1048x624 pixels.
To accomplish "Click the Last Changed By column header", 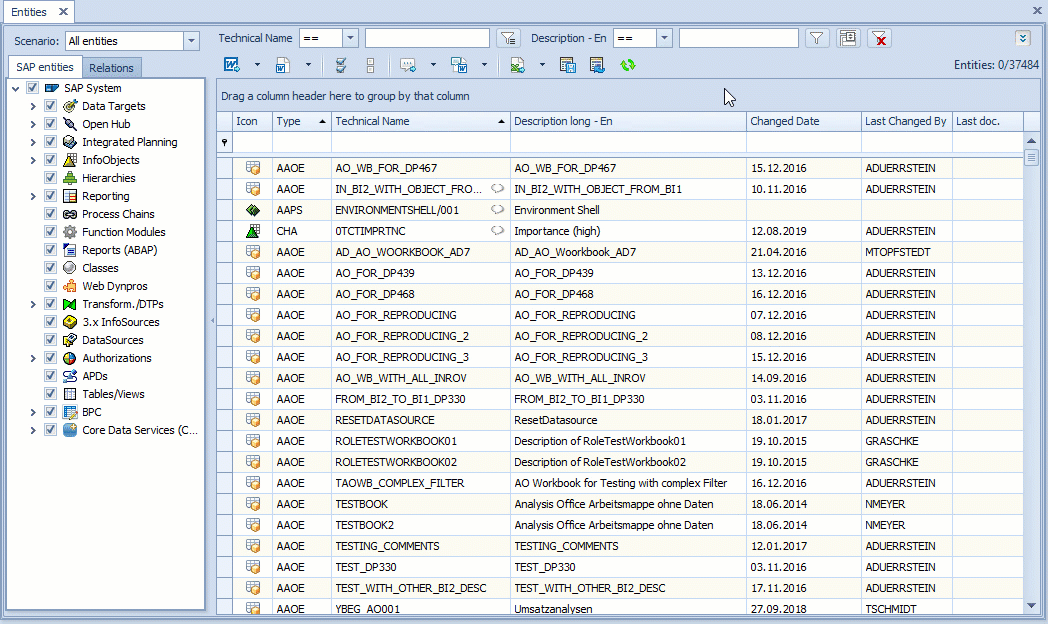I will tap(905, 121).
